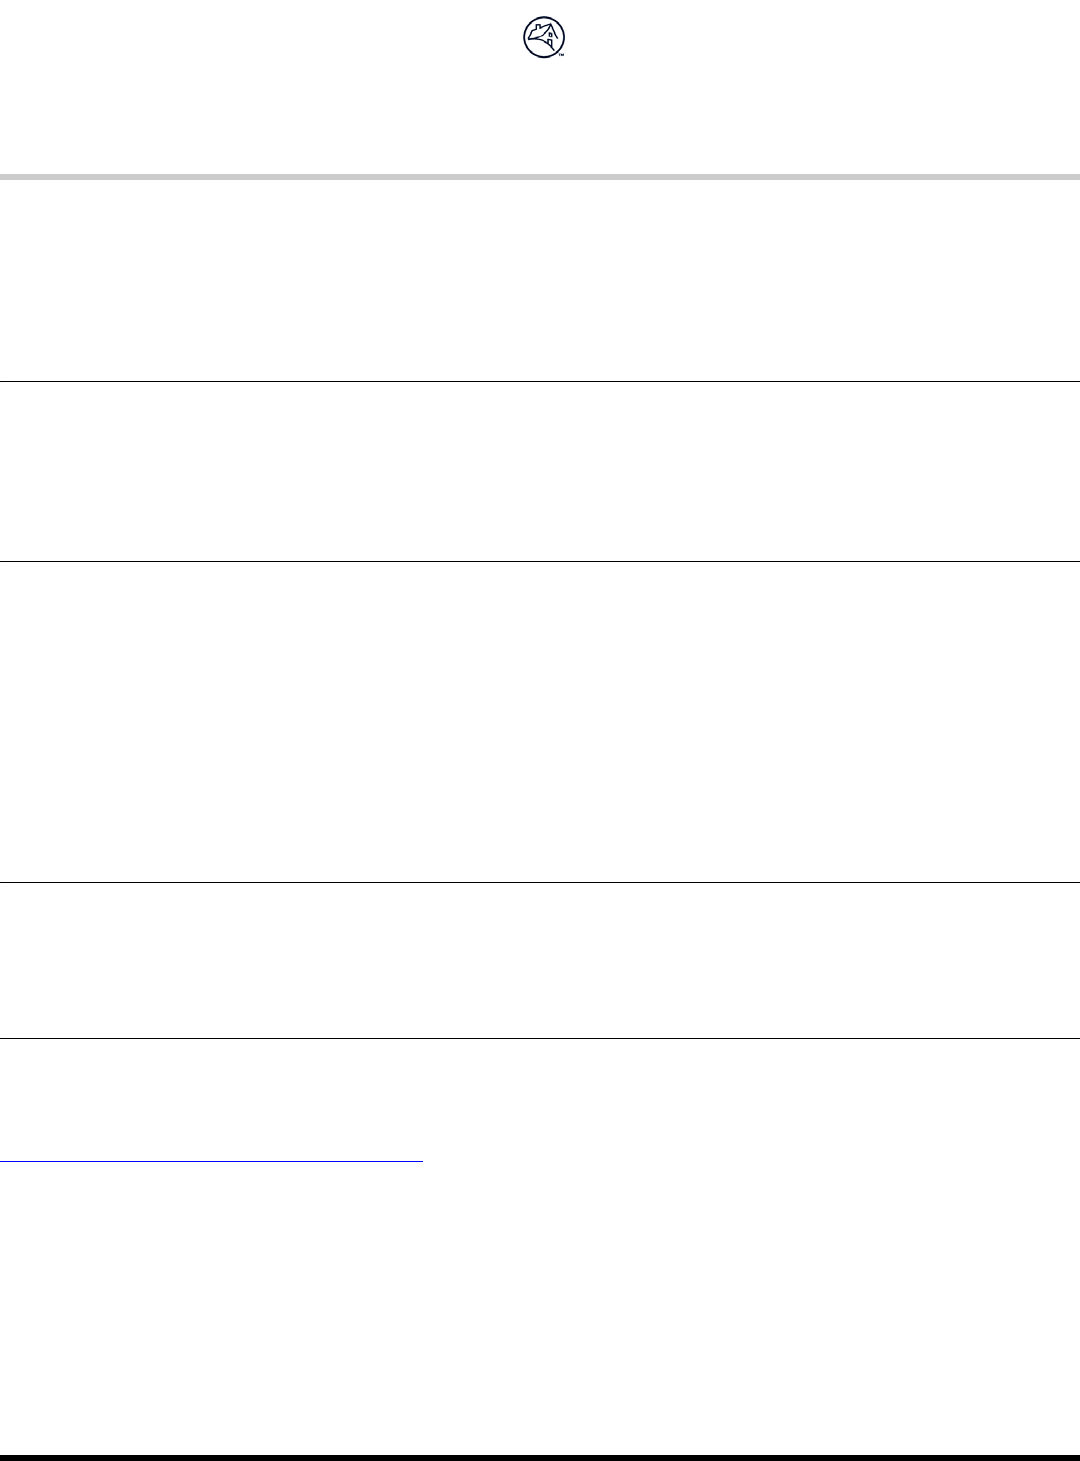This screenshot has height=1461, width=1080.
Task: Click tallest blank section between second and third lines
Action: [540, 722]
